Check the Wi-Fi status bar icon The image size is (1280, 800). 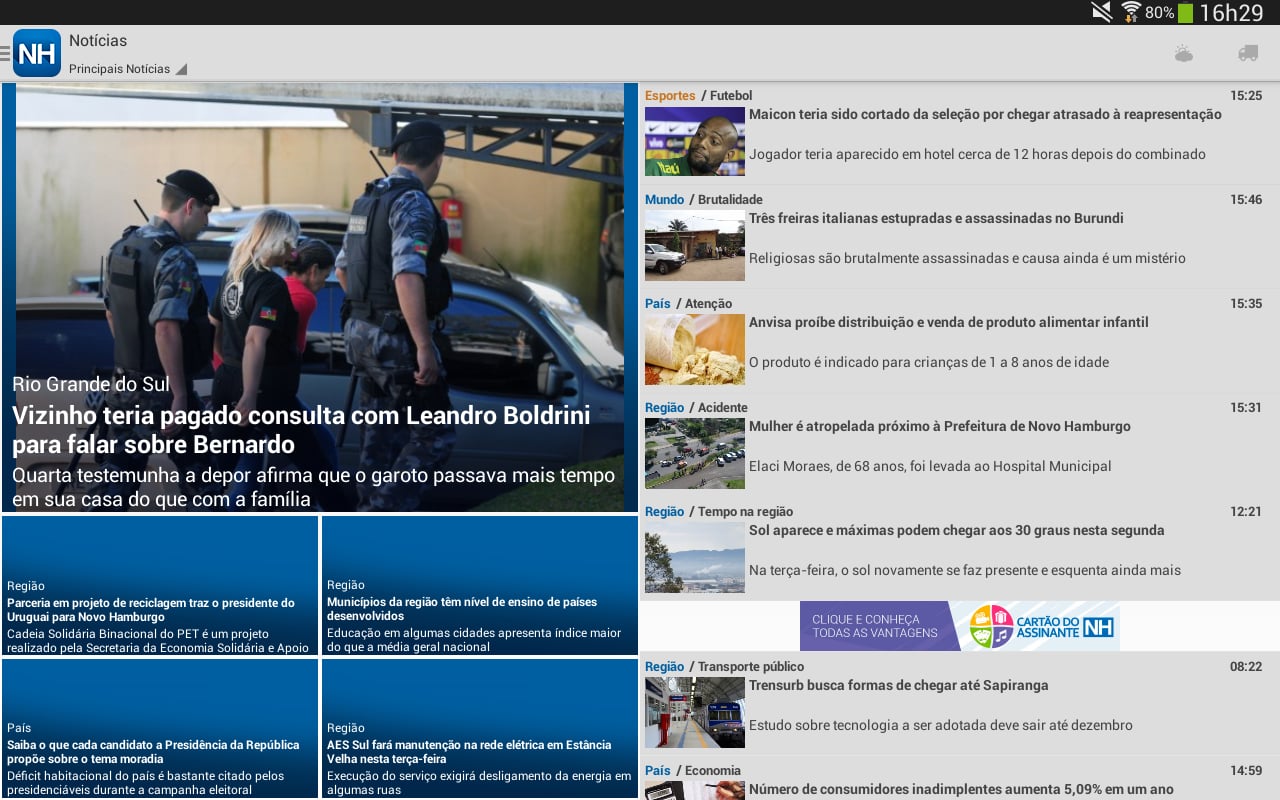(1131, 12)
